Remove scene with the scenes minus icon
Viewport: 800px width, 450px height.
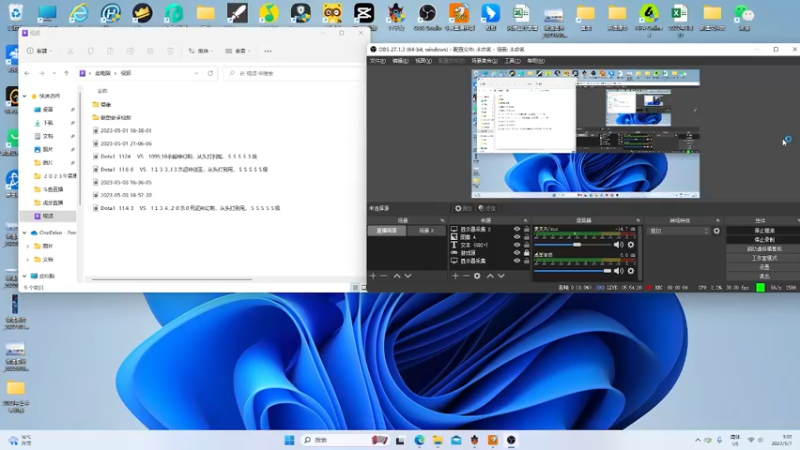[x=384, y=276]
